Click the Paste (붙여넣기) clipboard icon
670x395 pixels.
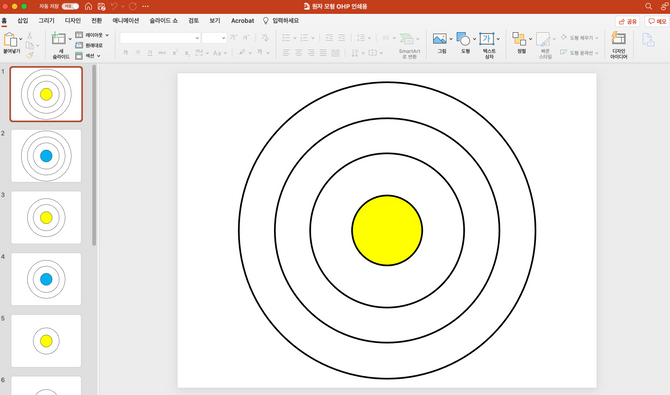click(x=10, y=40)
